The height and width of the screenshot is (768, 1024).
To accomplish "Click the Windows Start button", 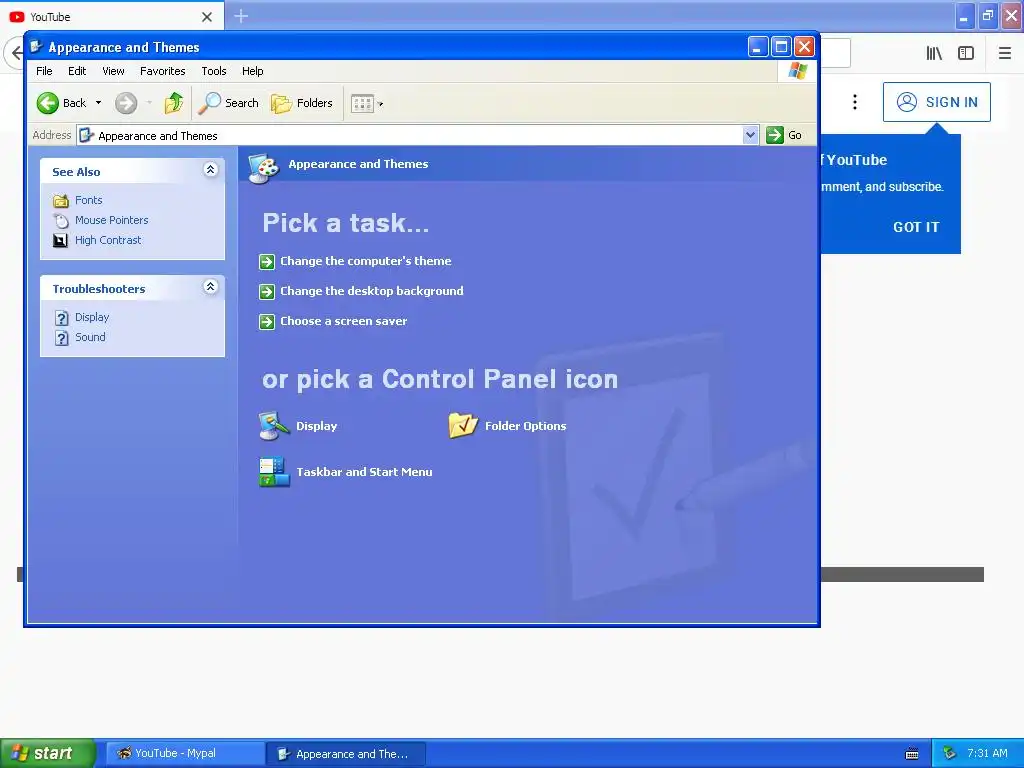I will [x=48, y=753].
